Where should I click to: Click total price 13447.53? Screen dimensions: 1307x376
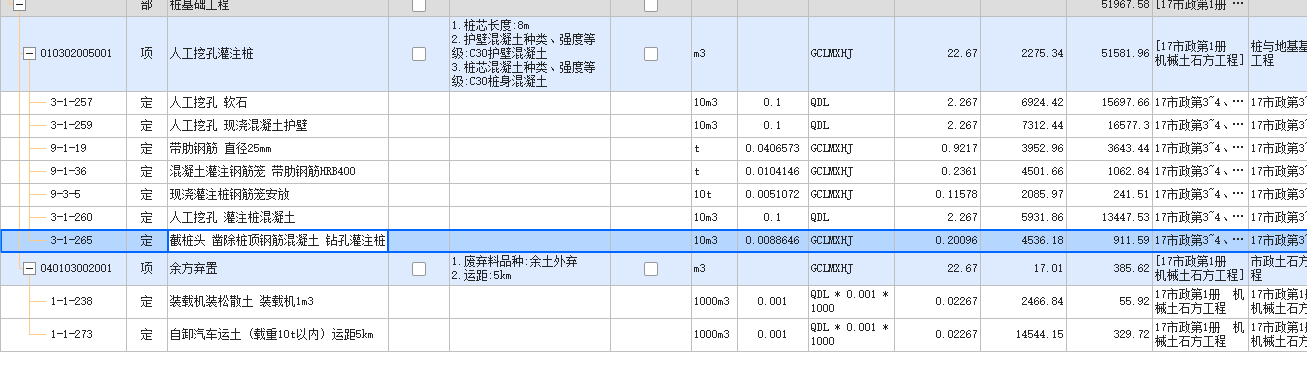point(1125,218)
